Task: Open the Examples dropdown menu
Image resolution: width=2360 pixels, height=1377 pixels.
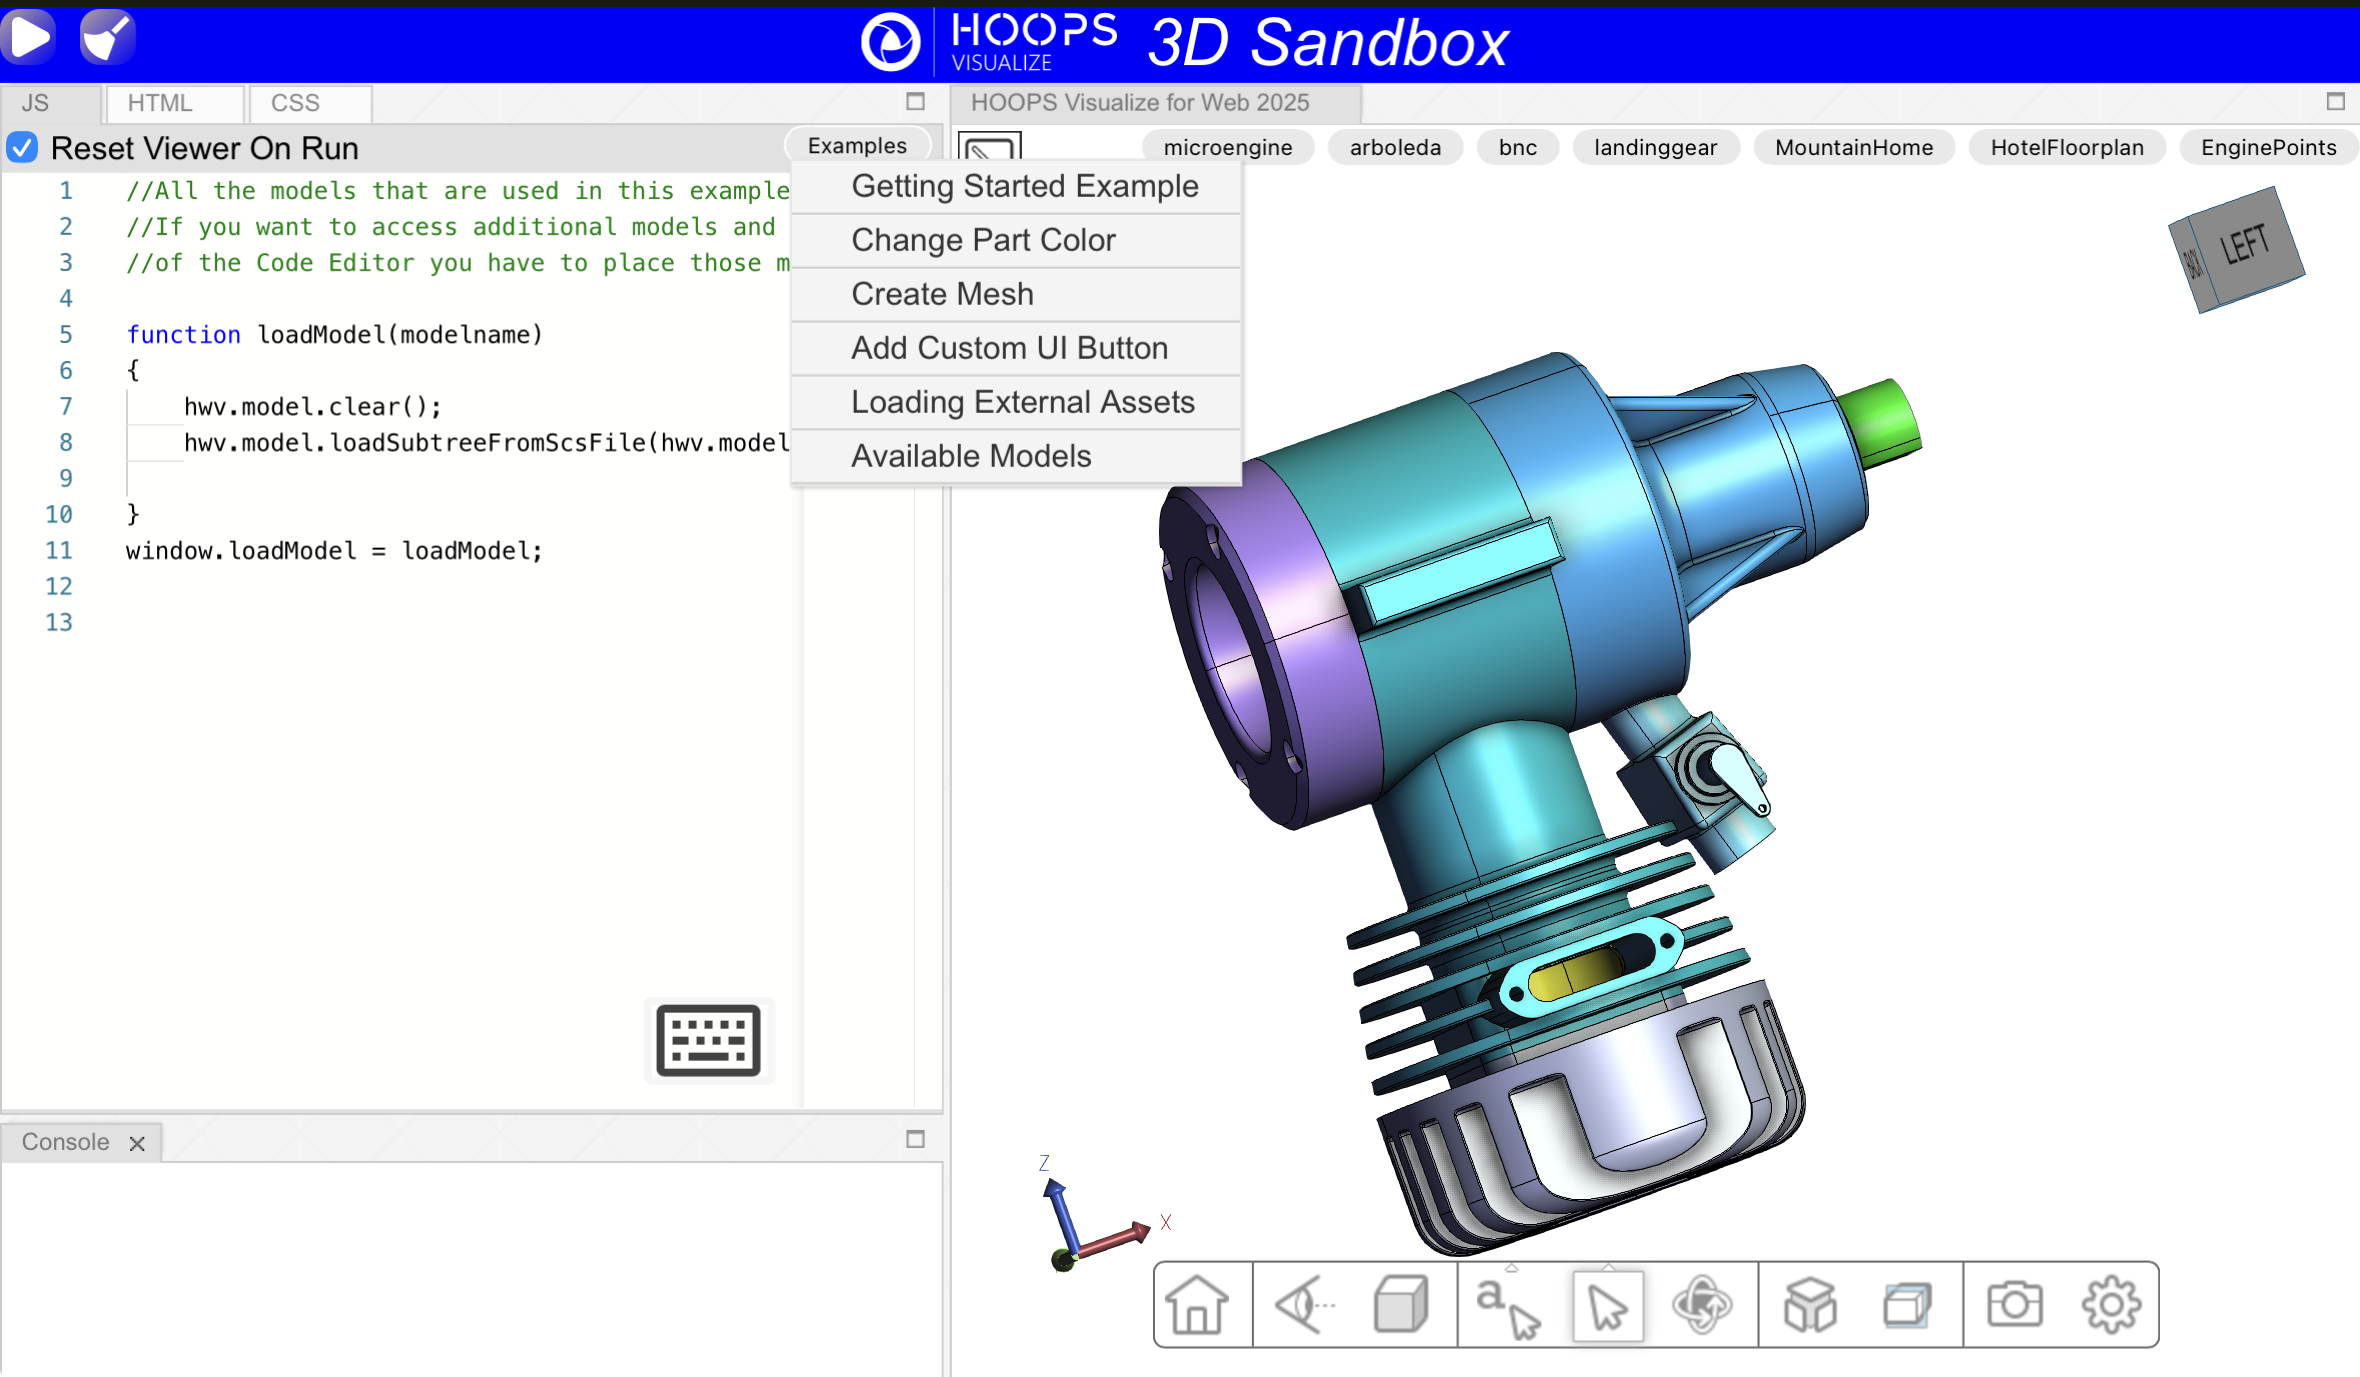Action: pyautogui.click(x=857, y=146)
